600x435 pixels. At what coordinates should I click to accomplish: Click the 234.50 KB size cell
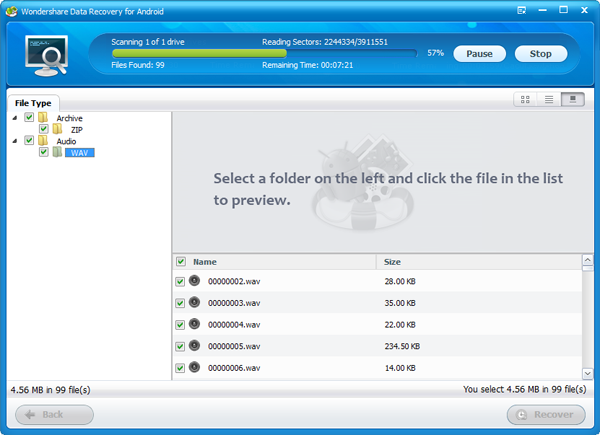point(402,346)
